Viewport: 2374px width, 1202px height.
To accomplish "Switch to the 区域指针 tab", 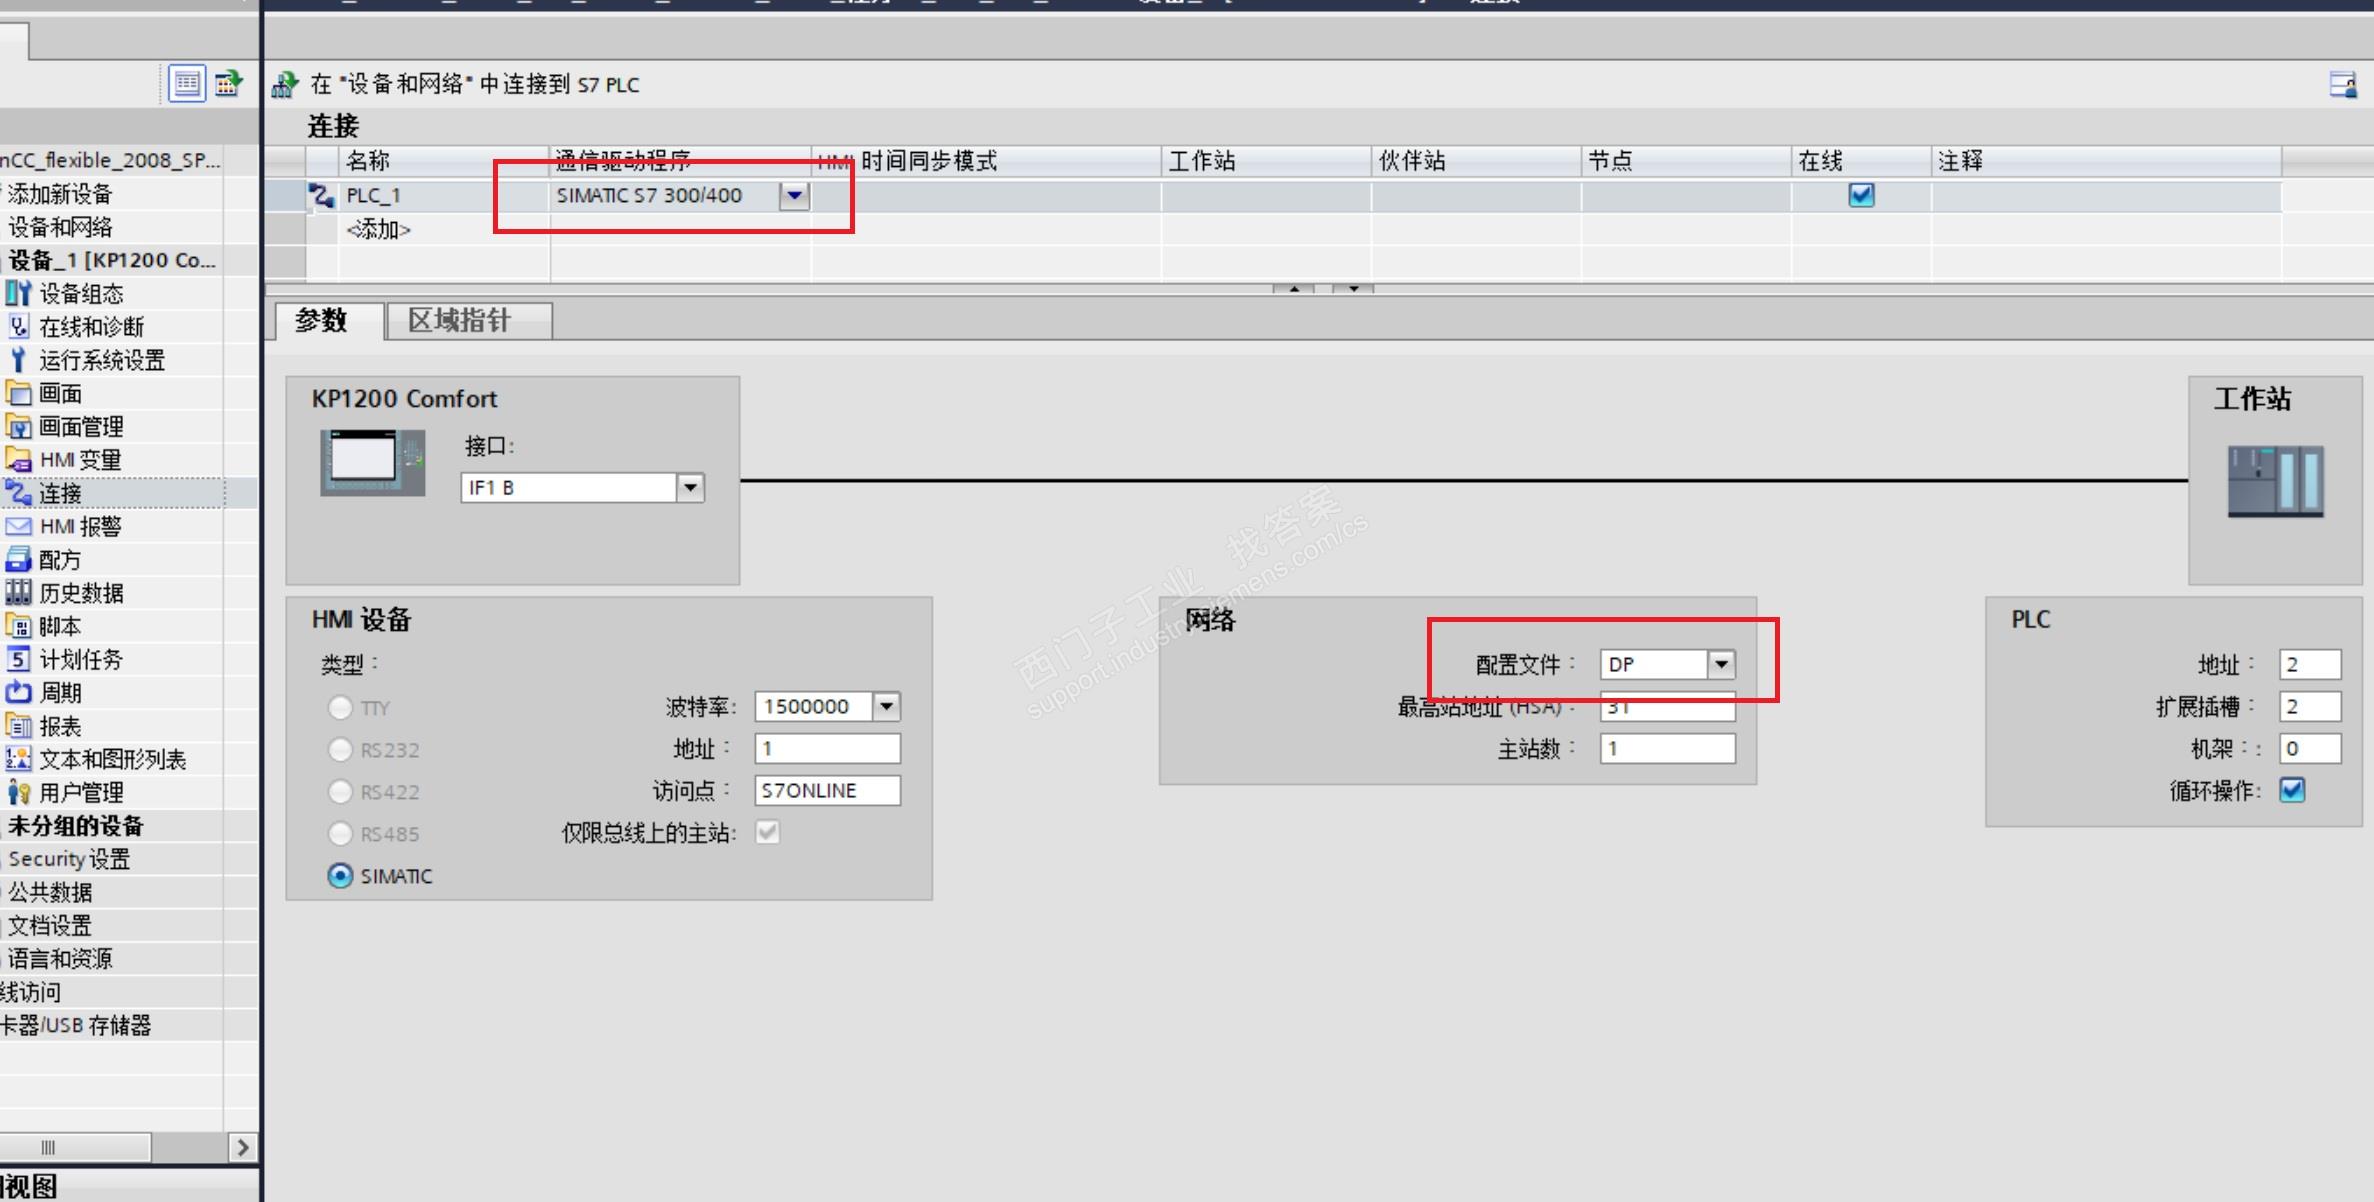I will (460, 321).
